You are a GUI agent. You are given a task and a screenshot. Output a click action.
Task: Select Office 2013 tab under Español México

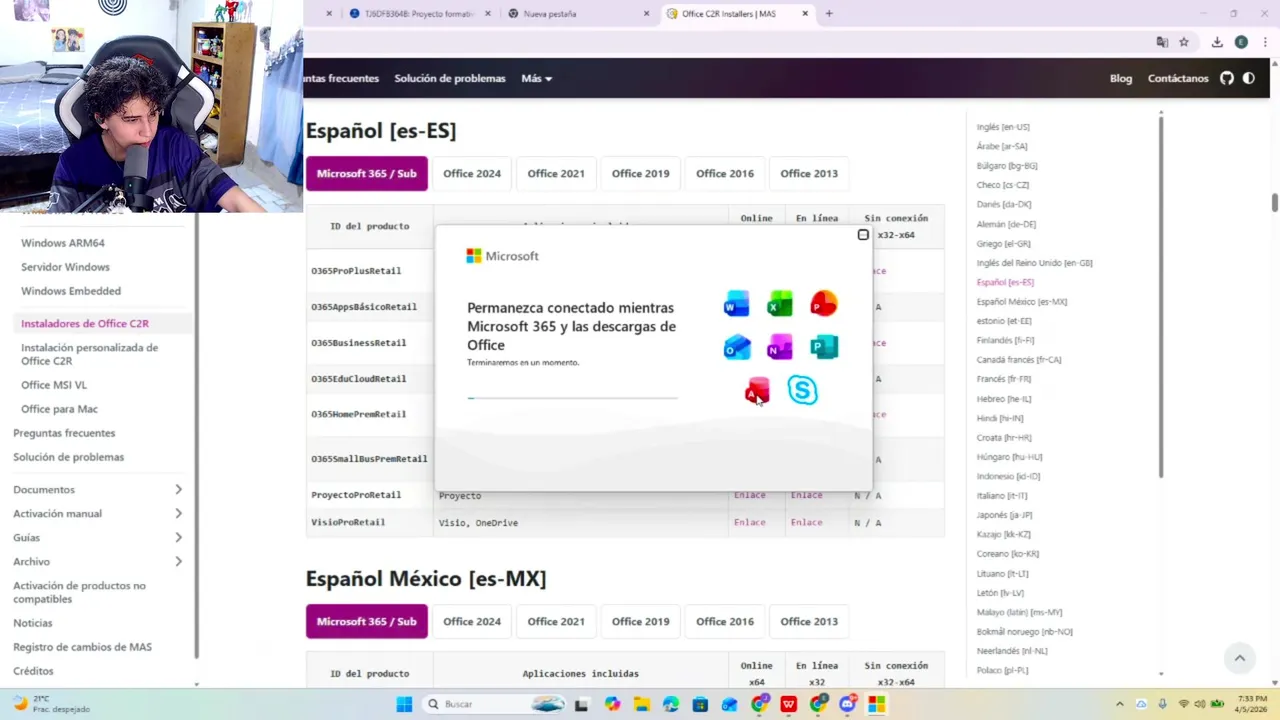coord(809,621)
